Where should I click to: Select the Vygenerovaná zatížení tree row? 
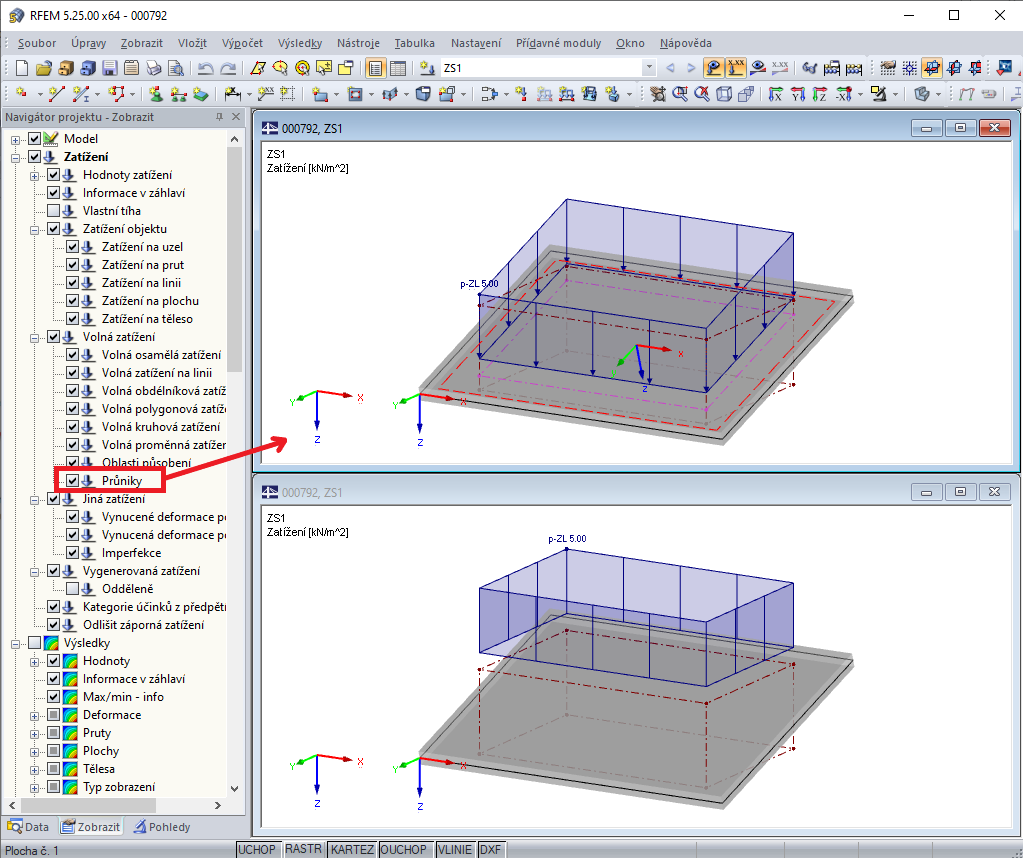click(x=141, y=571)
